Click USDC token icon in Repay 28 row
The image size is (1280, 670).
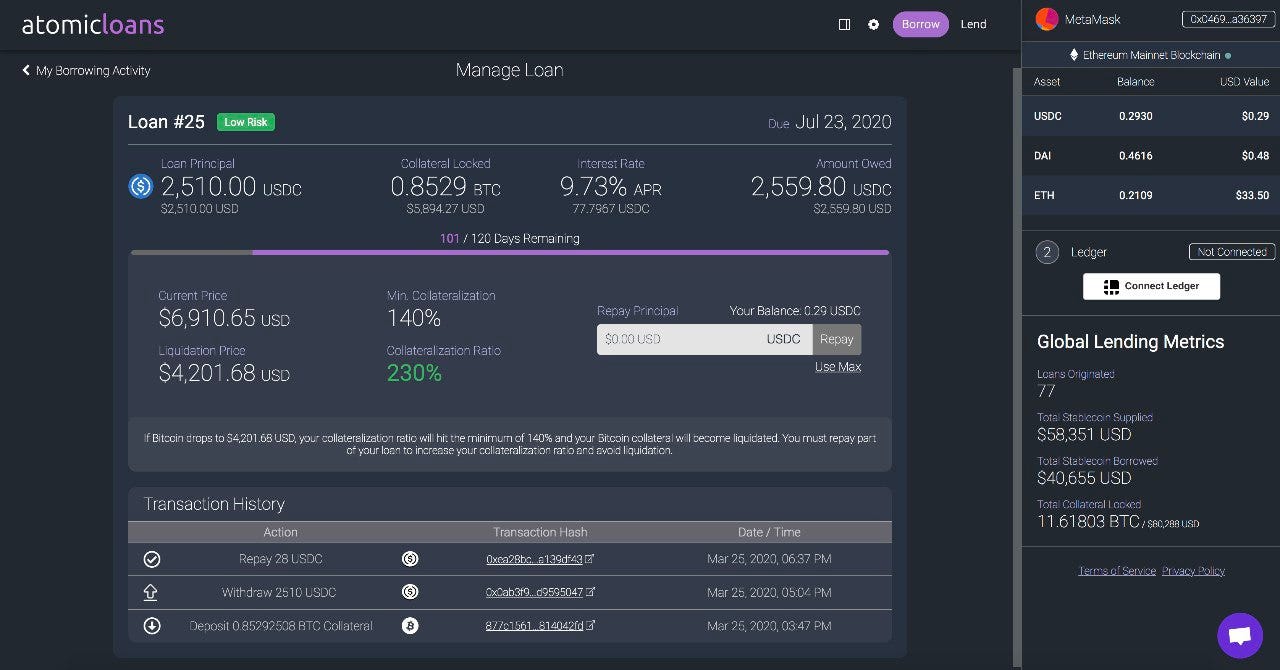coord(410,559)
